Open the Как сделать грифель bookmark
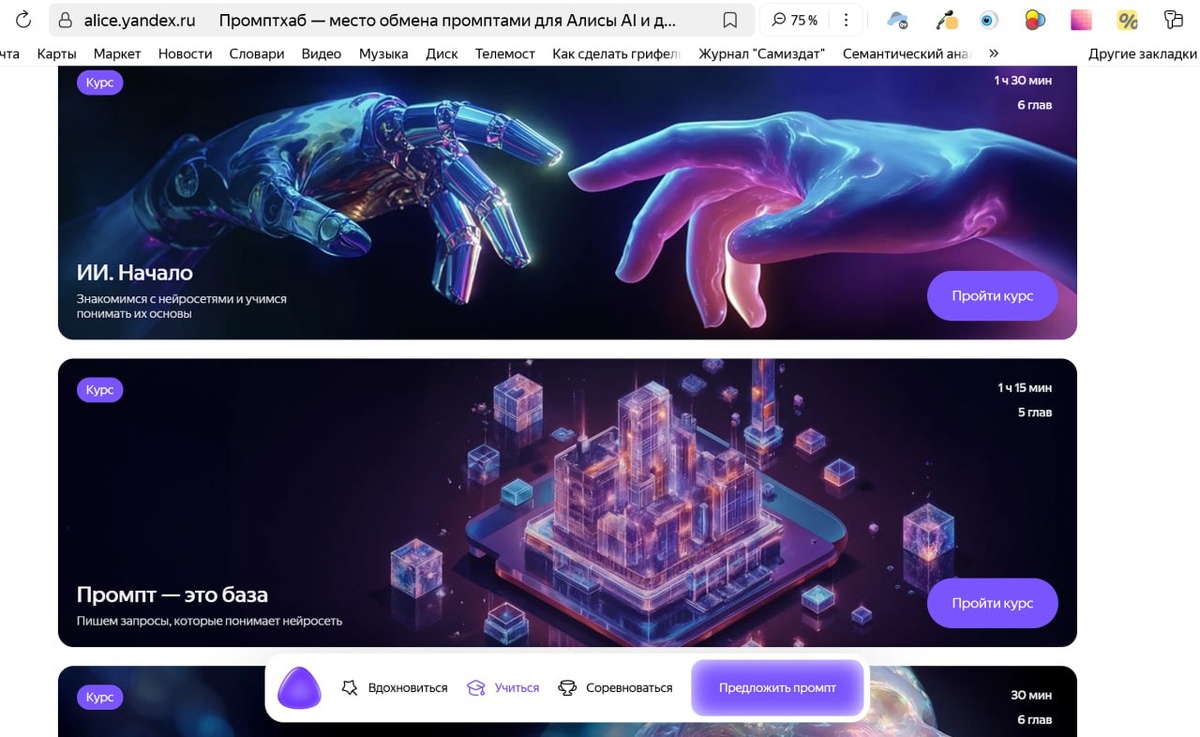Screen dimensions: 1200x737 tap(616, 54)
